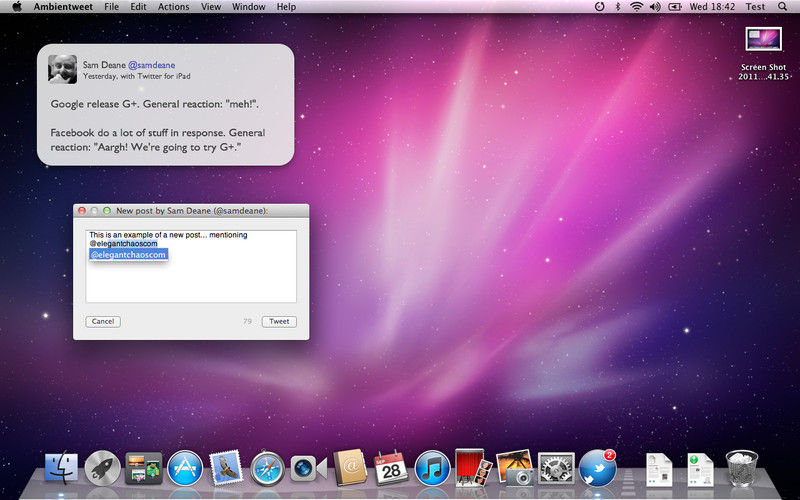Open iPhoto in the dock
Screen dimensions: 800x500
click(x=514, y=467)
